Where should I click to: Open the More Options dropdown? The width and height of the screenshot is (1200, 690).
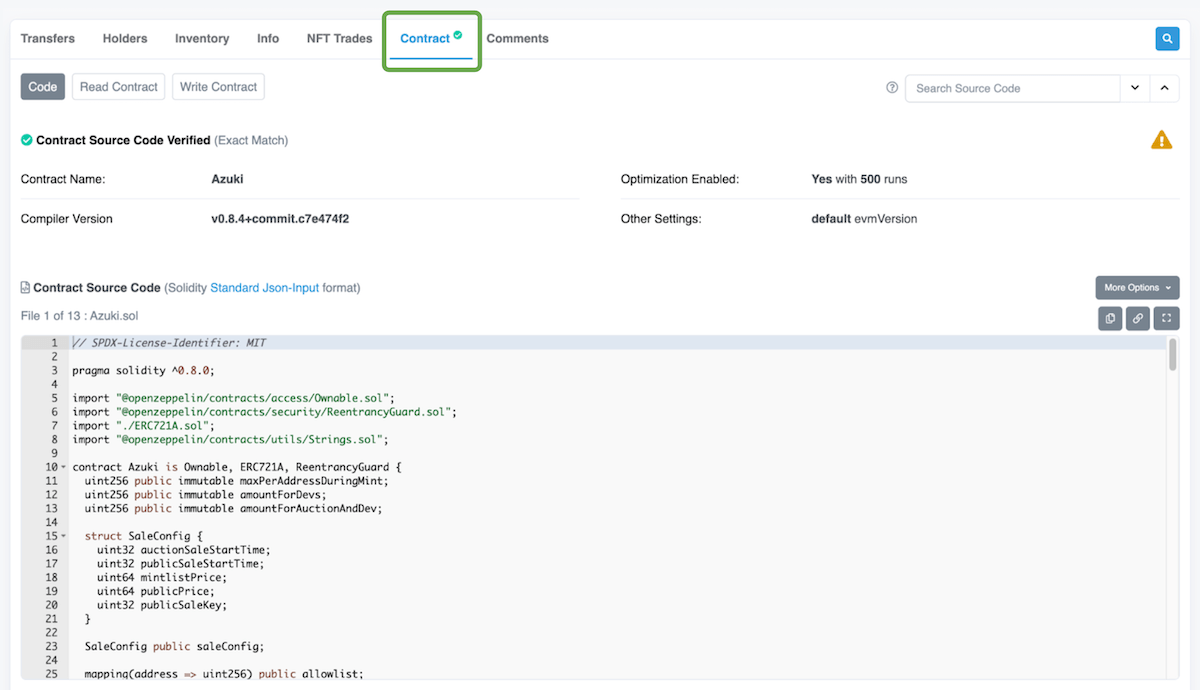click(x=1137, y=288)
